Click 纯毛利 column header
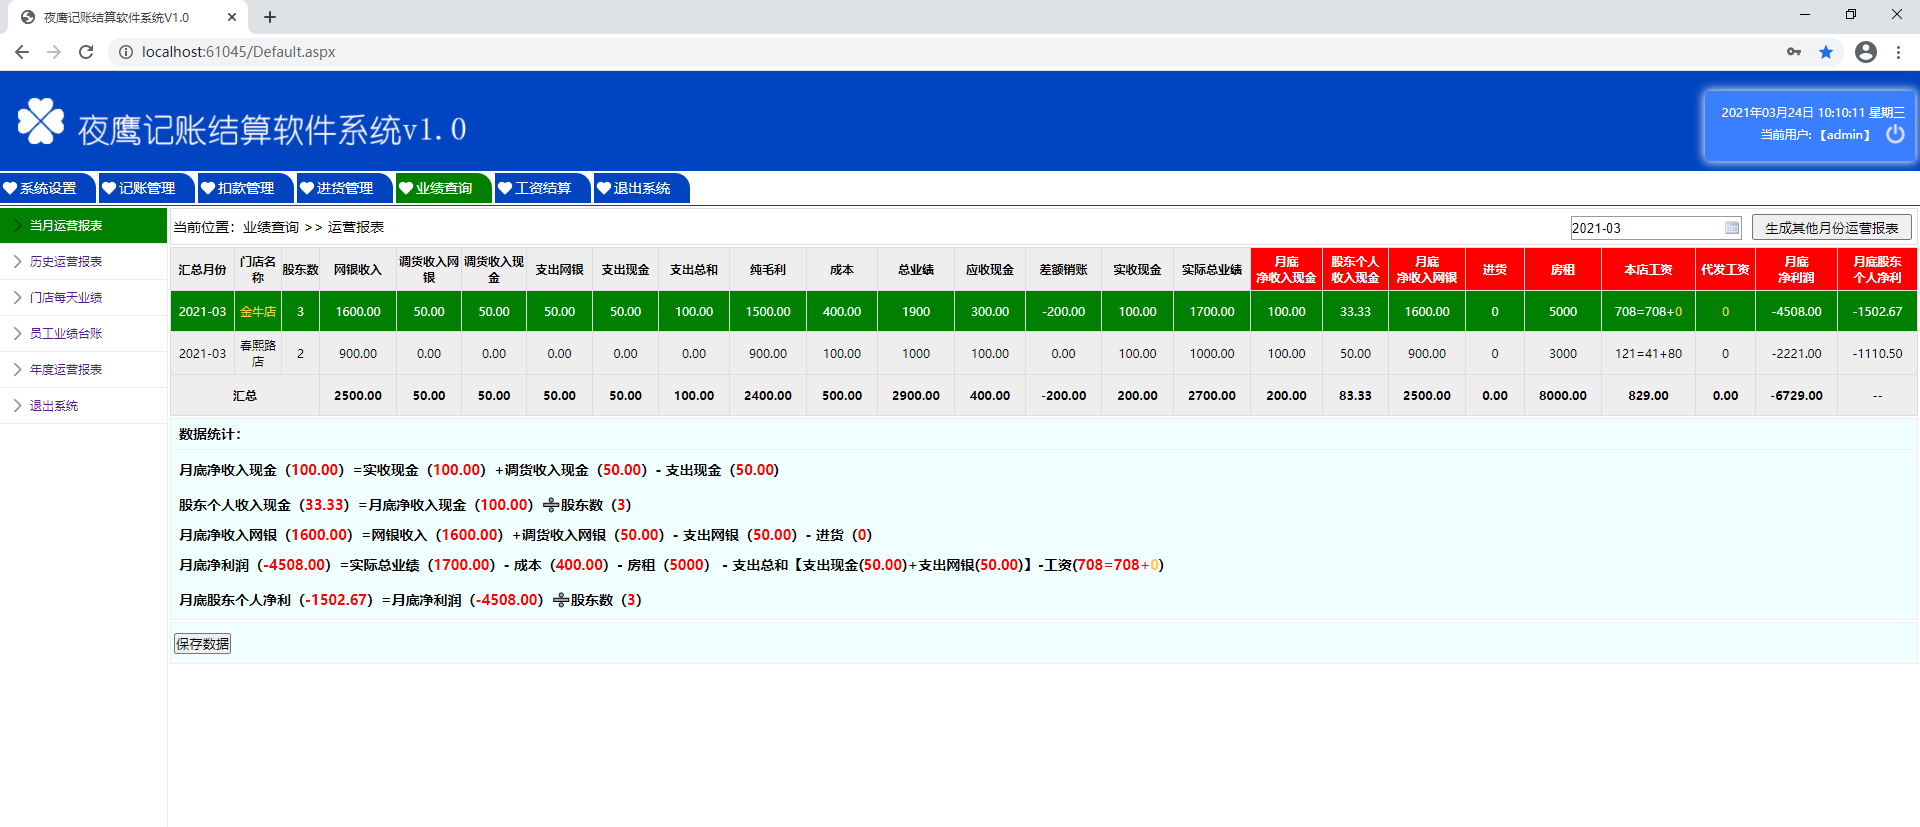Screen dimensions: 1920x827 (x=768, y=270)
